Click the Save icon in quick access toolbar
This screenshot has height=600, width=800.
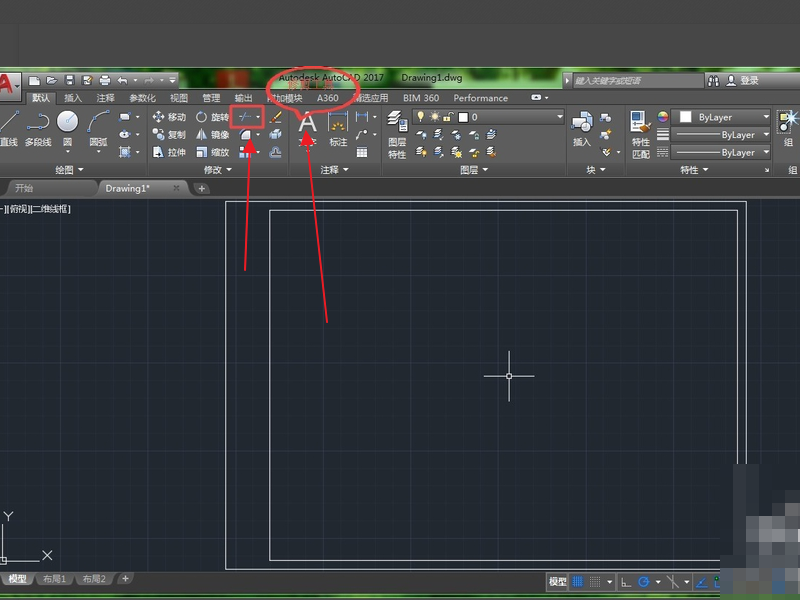tap(69, 80)
